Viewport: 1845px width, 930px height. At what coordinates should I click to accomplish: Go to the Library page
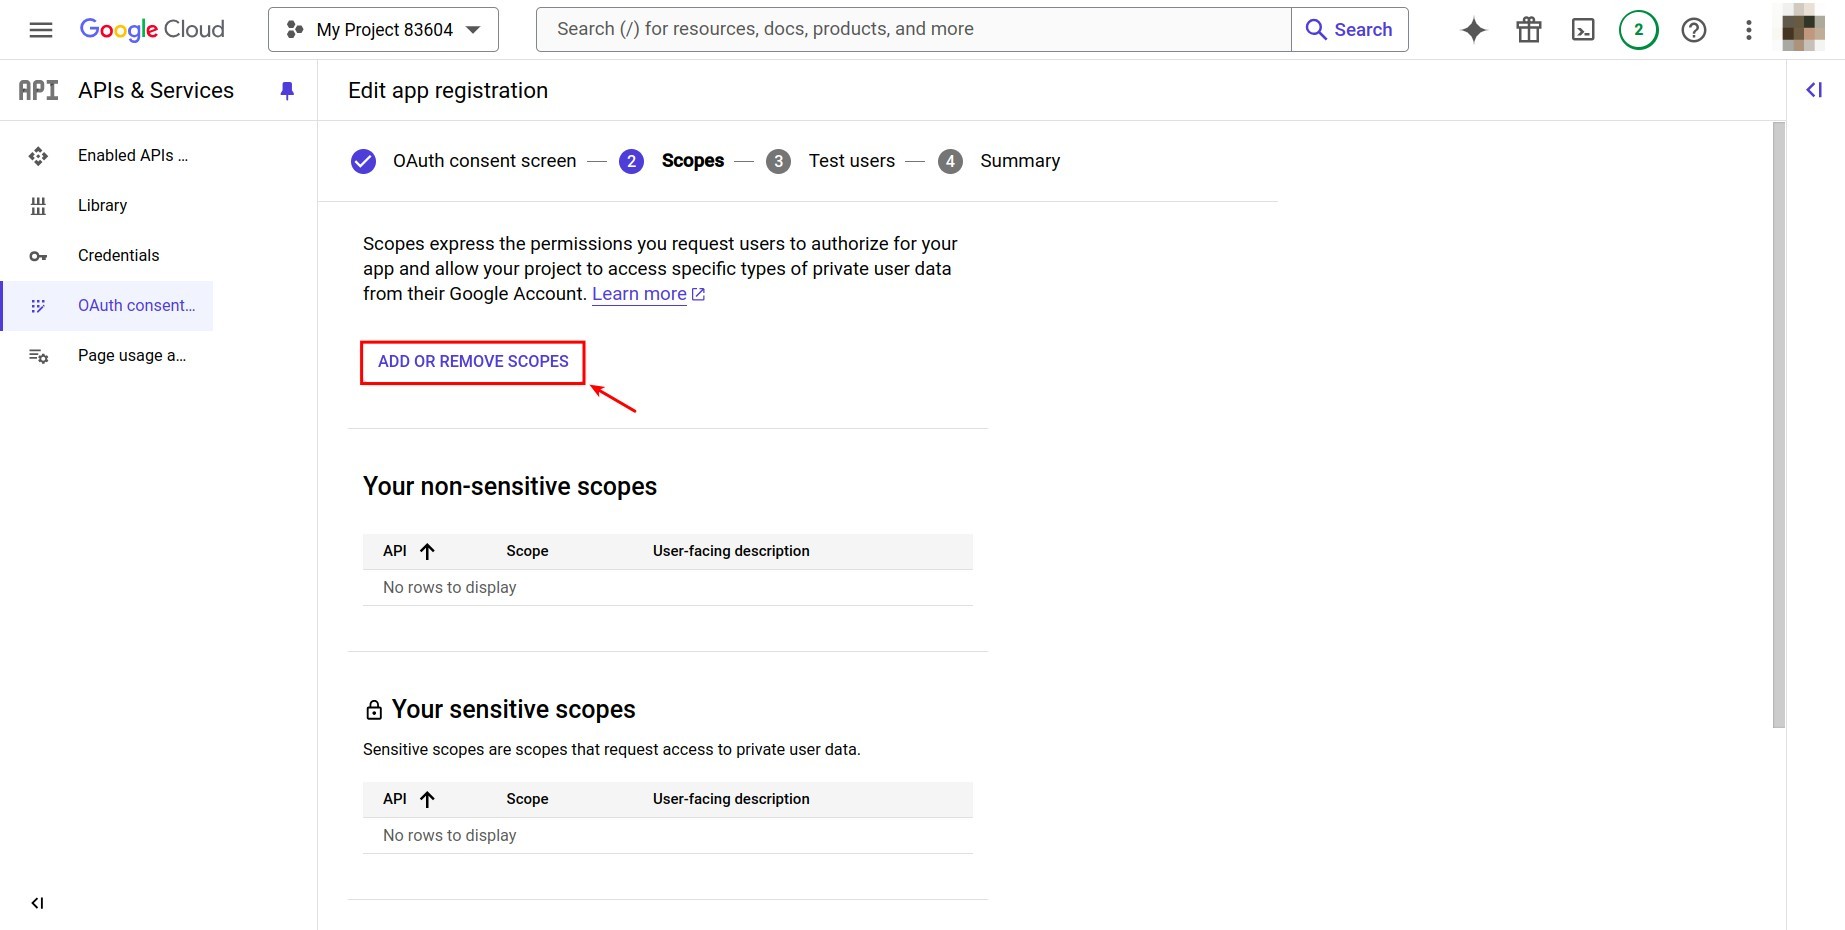tap(102, 205)
